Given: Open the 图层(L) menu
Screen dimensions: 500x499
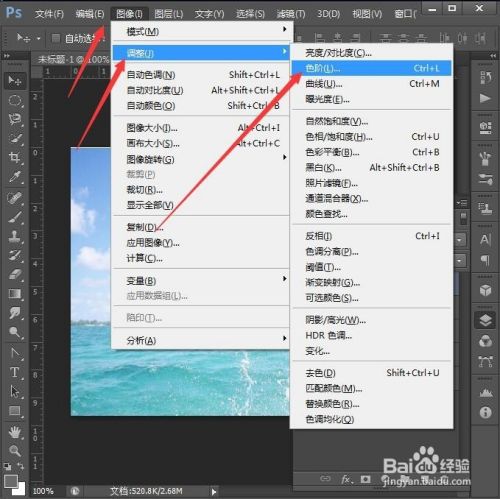Looking at the screenshot, I should [168, 14].
